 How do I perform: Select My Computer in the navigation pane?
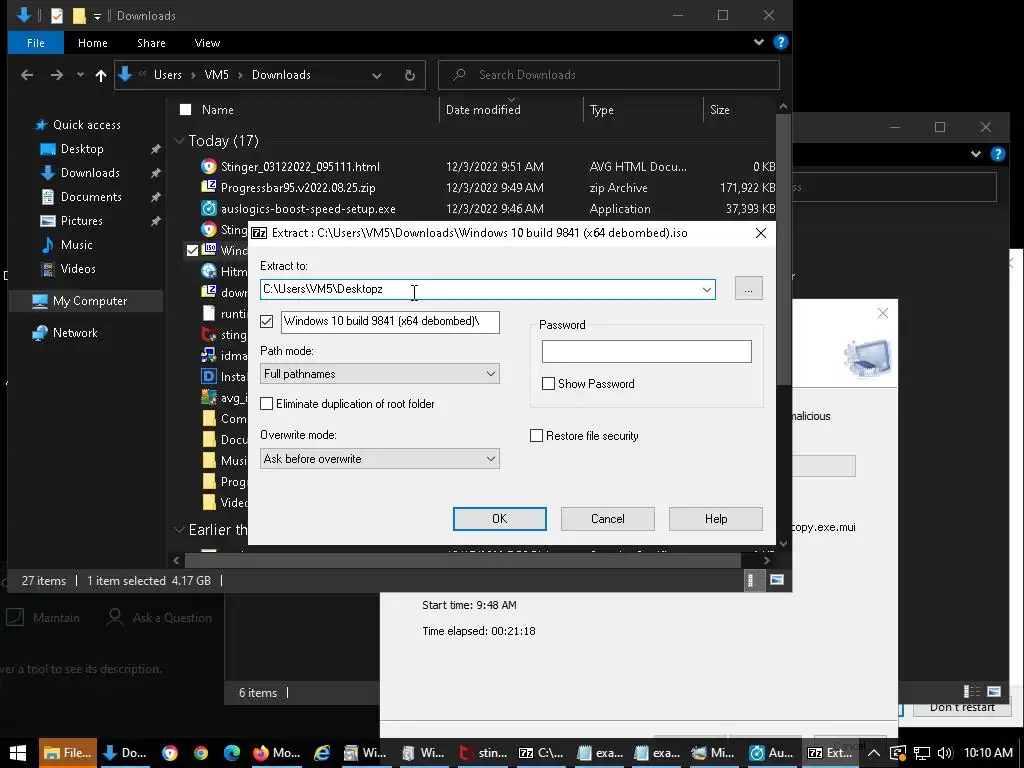(x=90, y=301)
